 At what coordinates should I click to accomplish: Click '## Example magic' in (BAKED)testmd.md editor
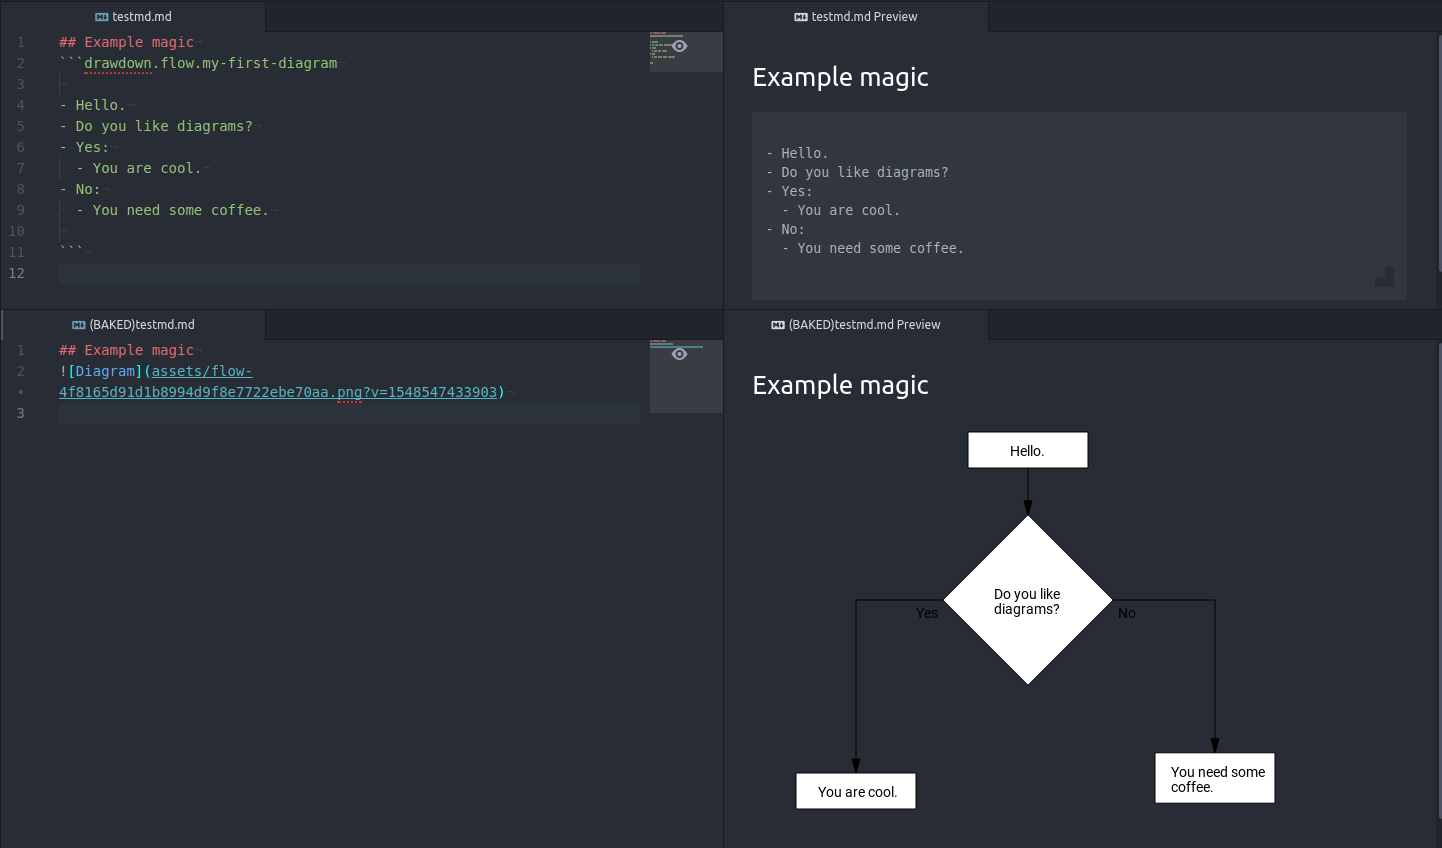click(126, 350)
